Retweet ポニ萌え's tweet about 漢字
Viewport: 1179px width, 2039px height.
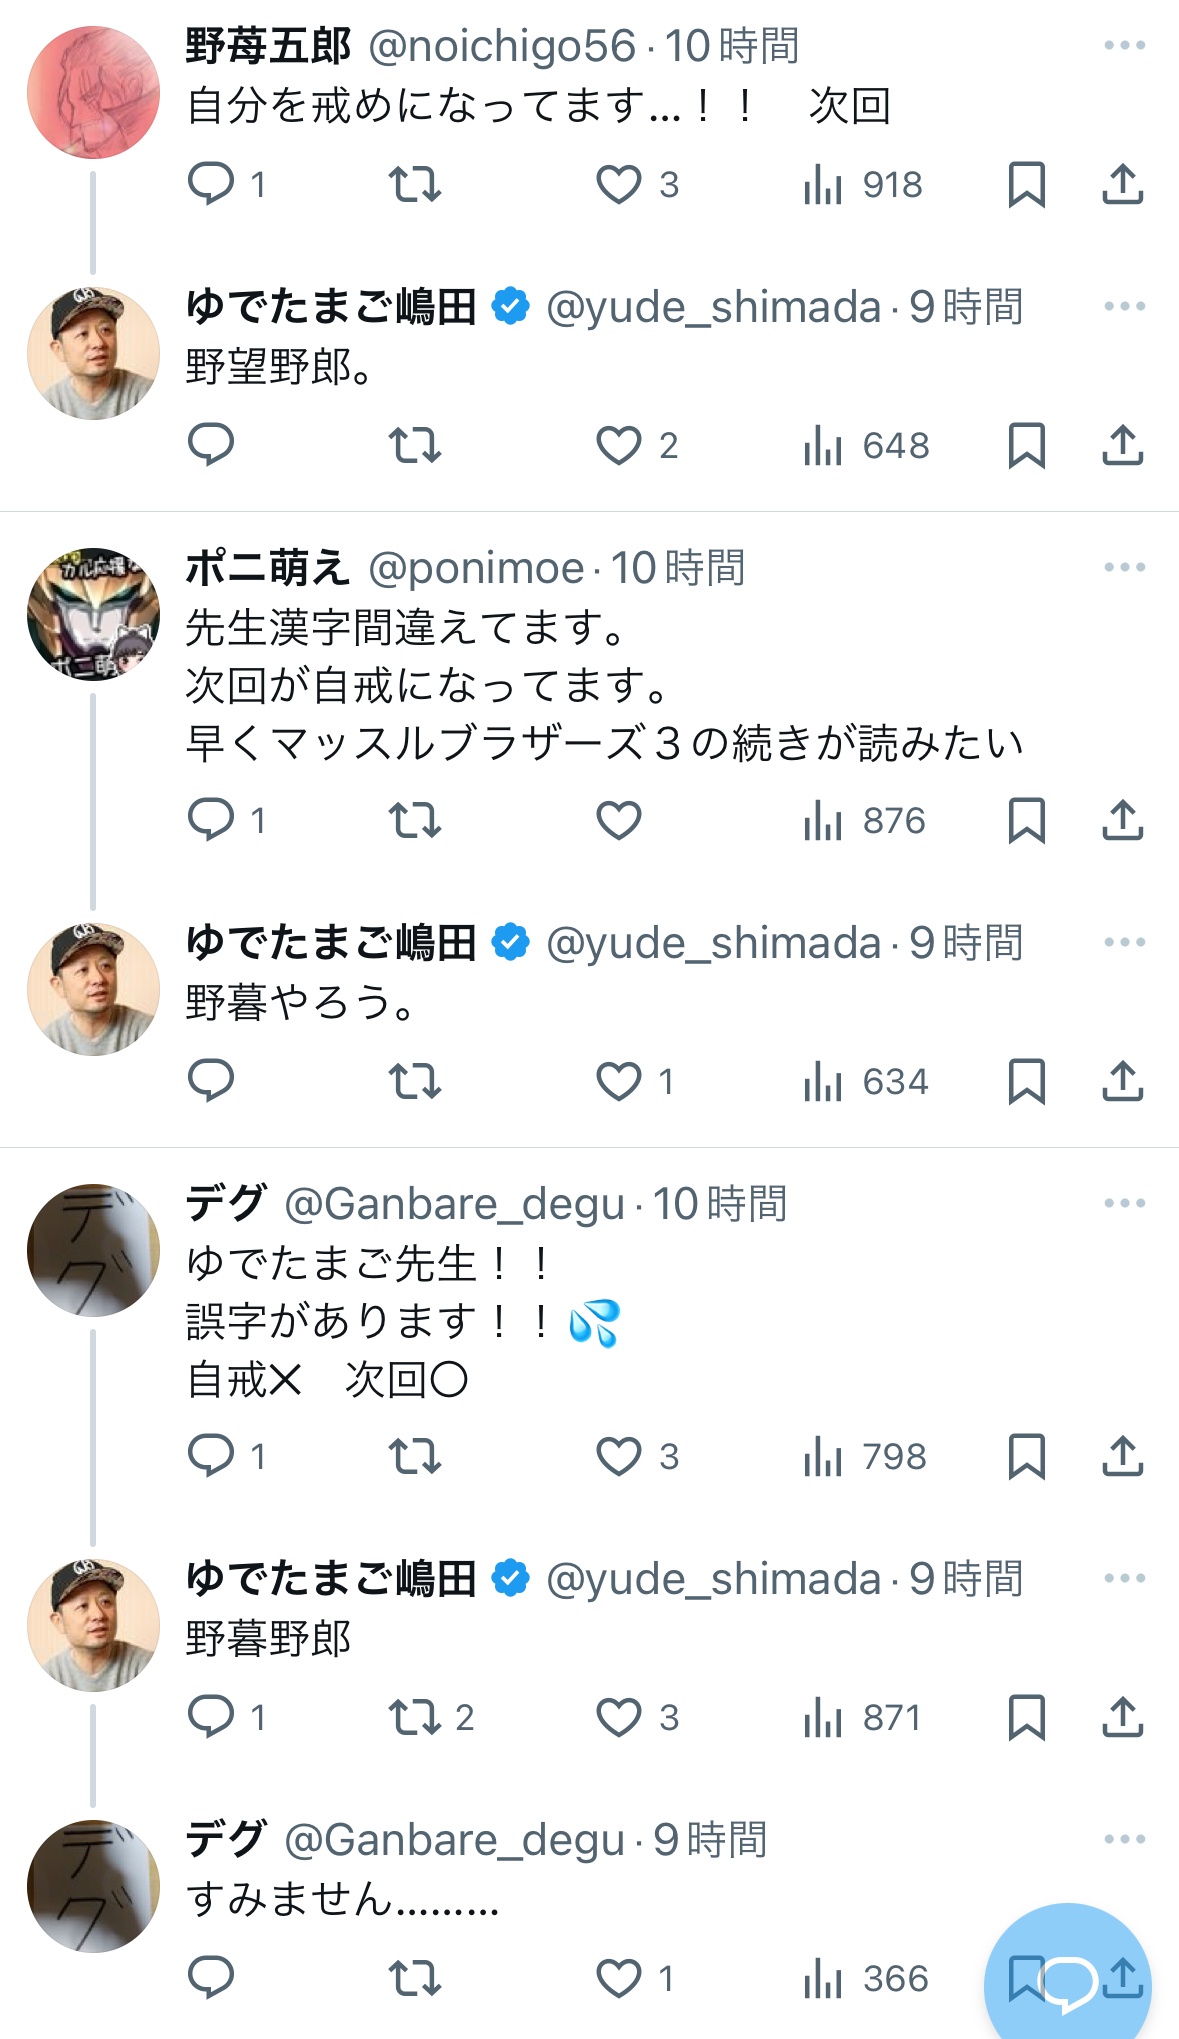point(414,821)
